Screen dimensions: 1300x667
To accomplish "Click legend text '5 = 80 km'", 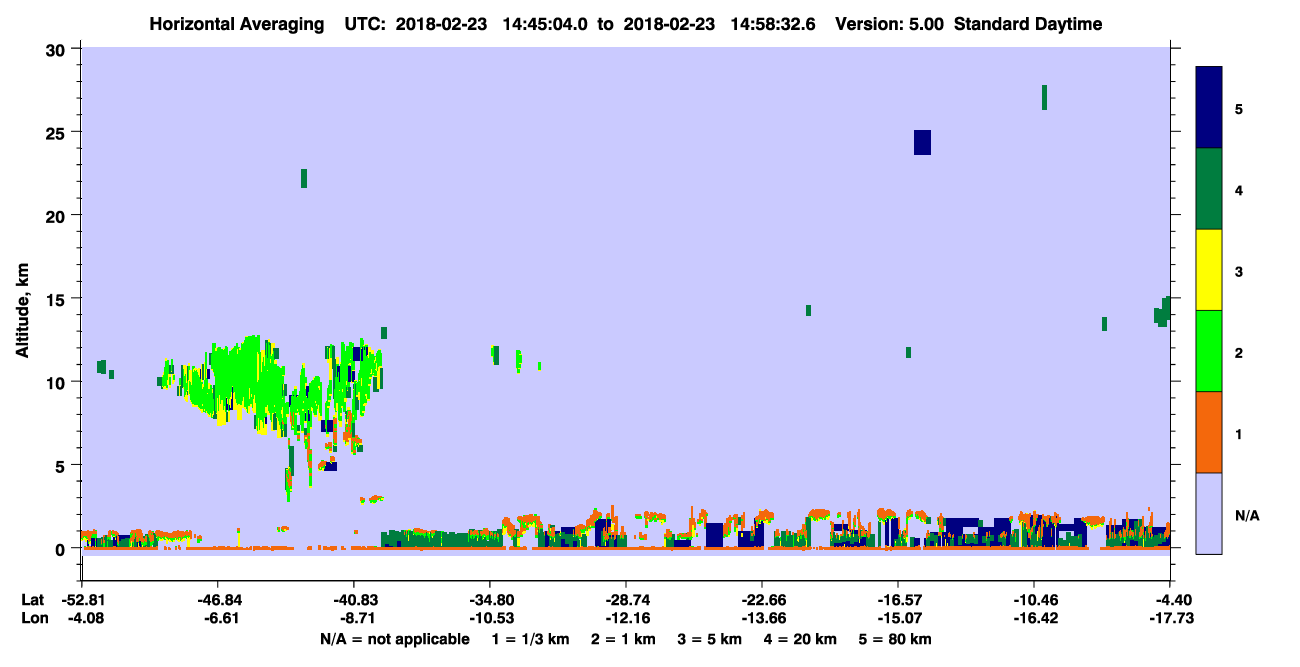I will (x=896, y=639).
